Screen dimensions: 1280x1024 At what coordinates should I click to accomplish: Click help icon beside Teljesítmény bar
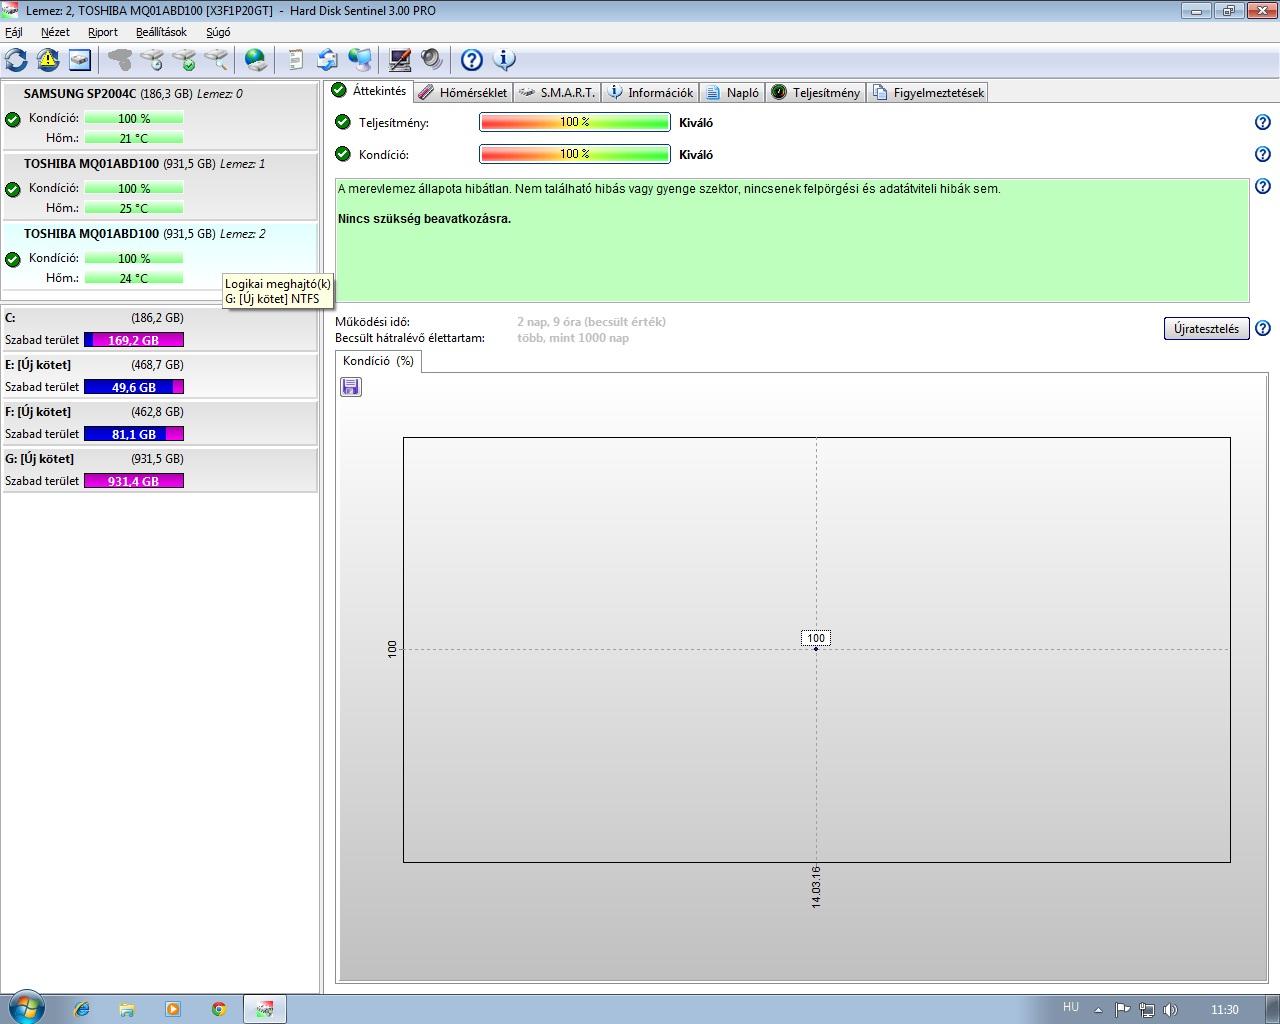pos(1262,122)
